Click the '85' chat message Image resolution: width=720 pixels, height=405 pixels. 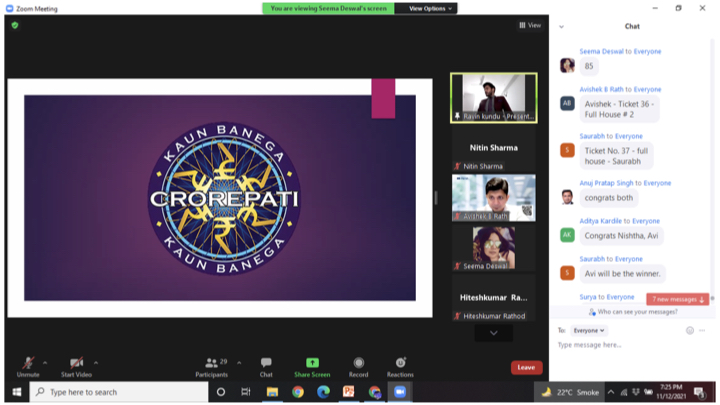pos(589,66)
